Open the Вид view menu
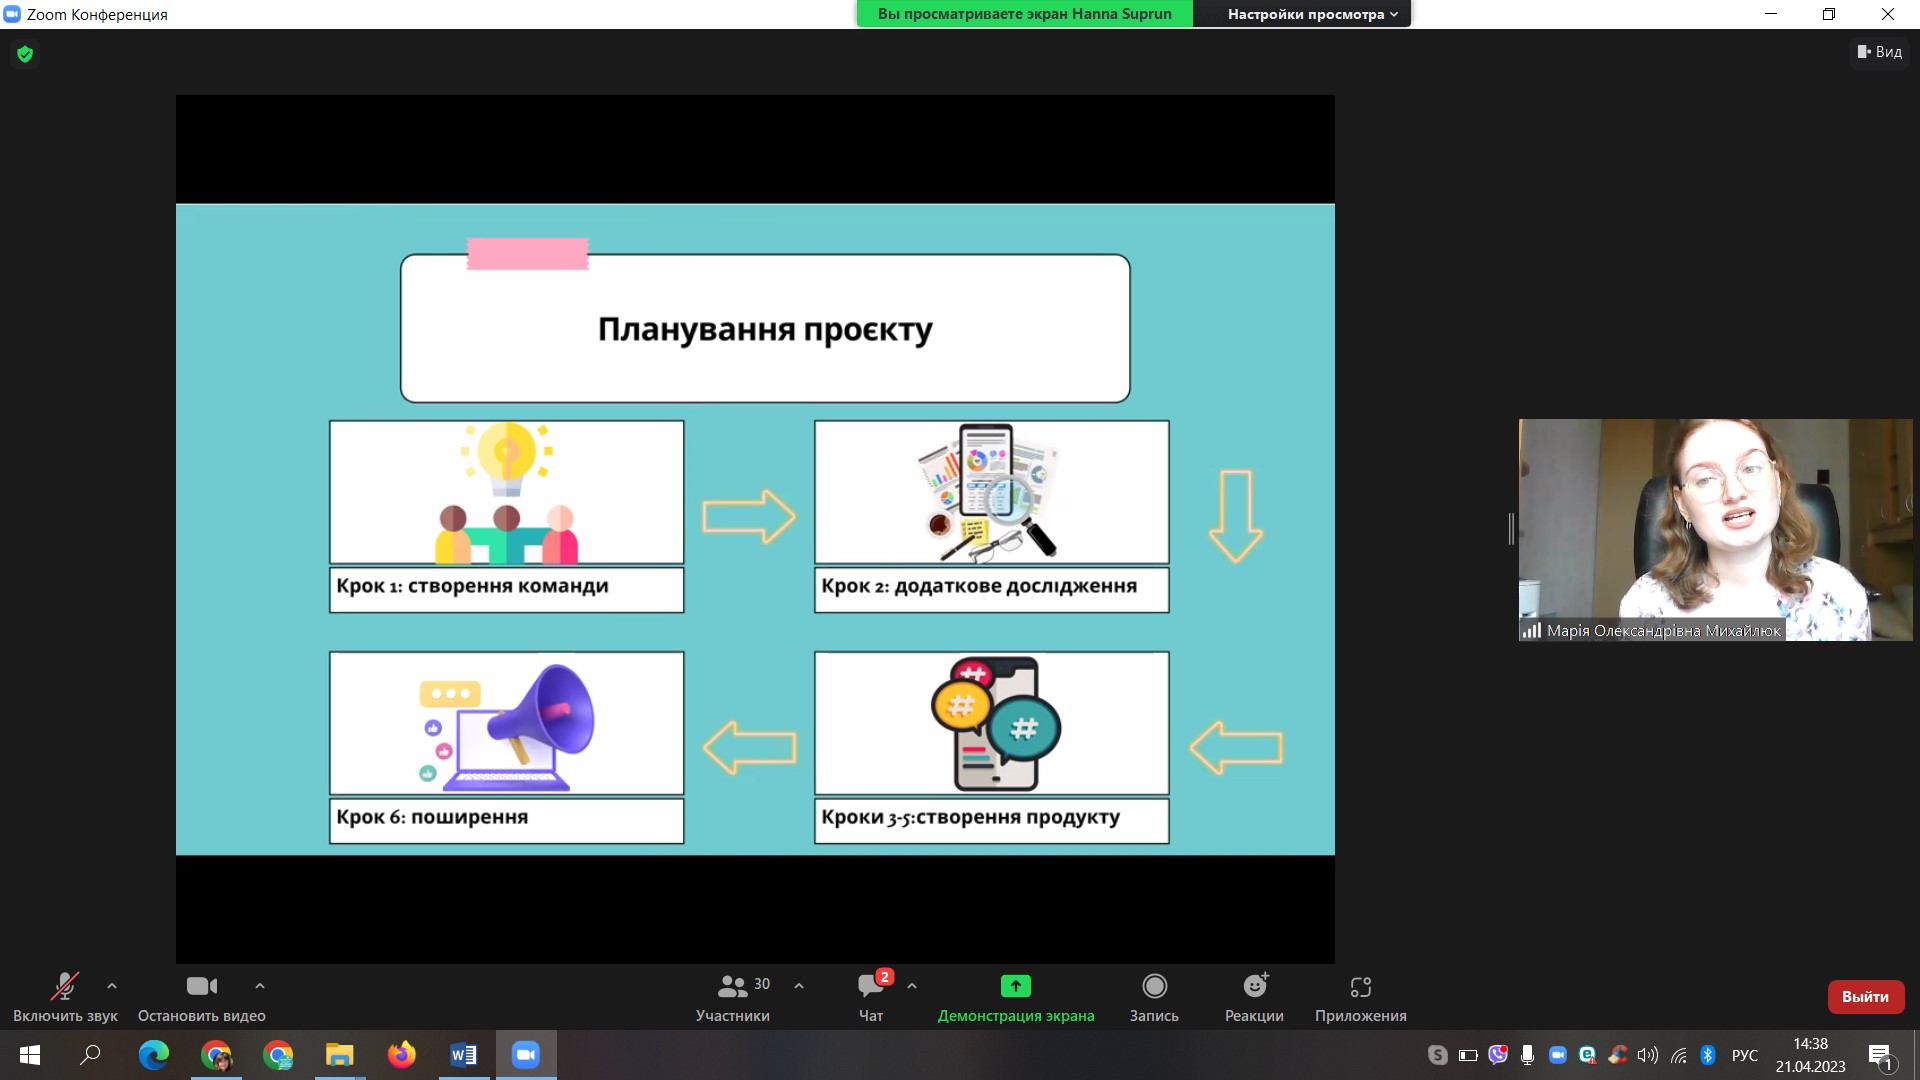The width and height of the screenshot is (1920, 1080). (1880, 52)
